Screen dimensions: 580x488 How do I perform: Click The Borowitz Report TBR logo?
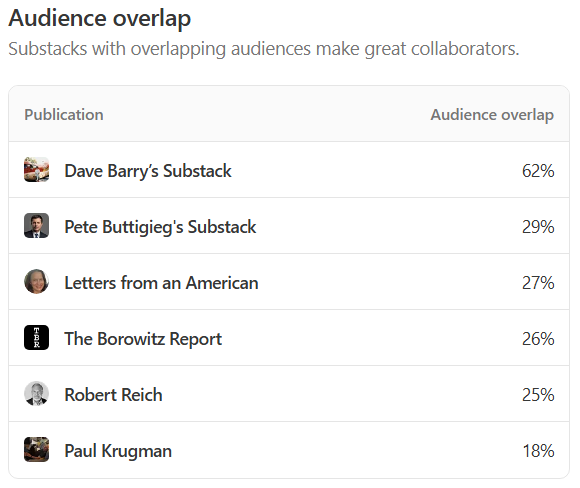(36, 337)
